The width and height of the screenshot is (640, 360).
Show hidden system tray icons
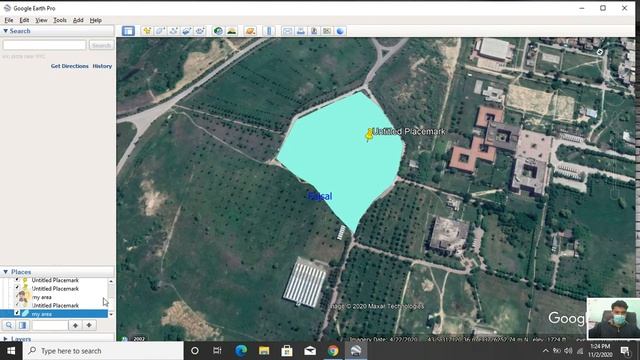tap(546, 351)
